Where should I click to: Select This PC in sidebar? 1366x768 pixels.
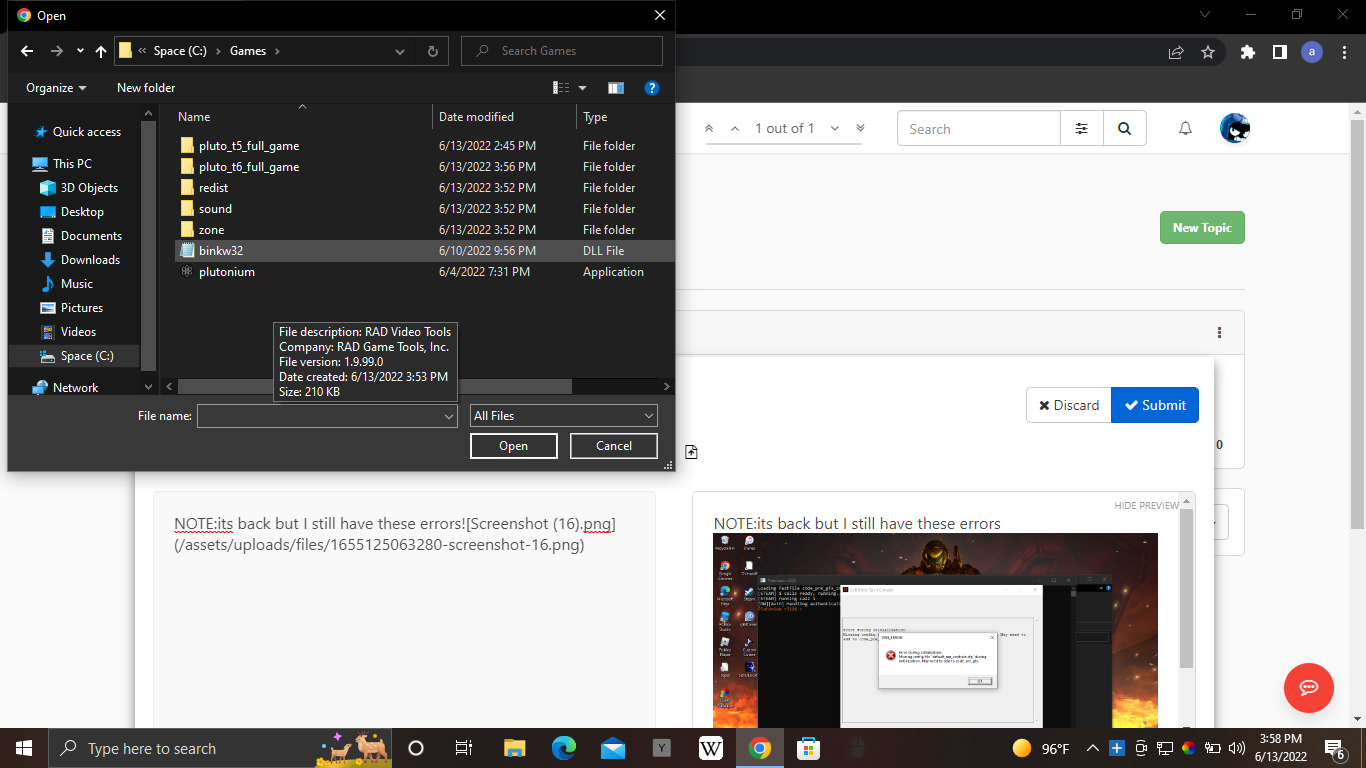click(x=72, y=164)
